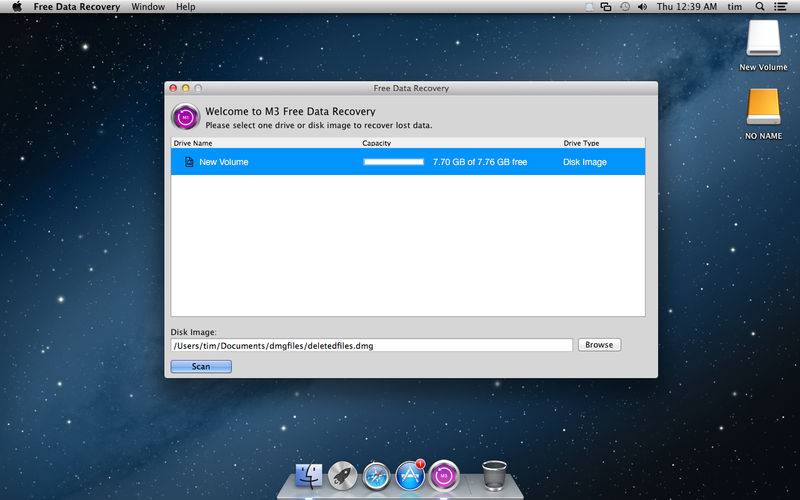The width and height of the screenshot is (800, 500).
Task: Open Finder from the Dock
Action: point(309,476)
